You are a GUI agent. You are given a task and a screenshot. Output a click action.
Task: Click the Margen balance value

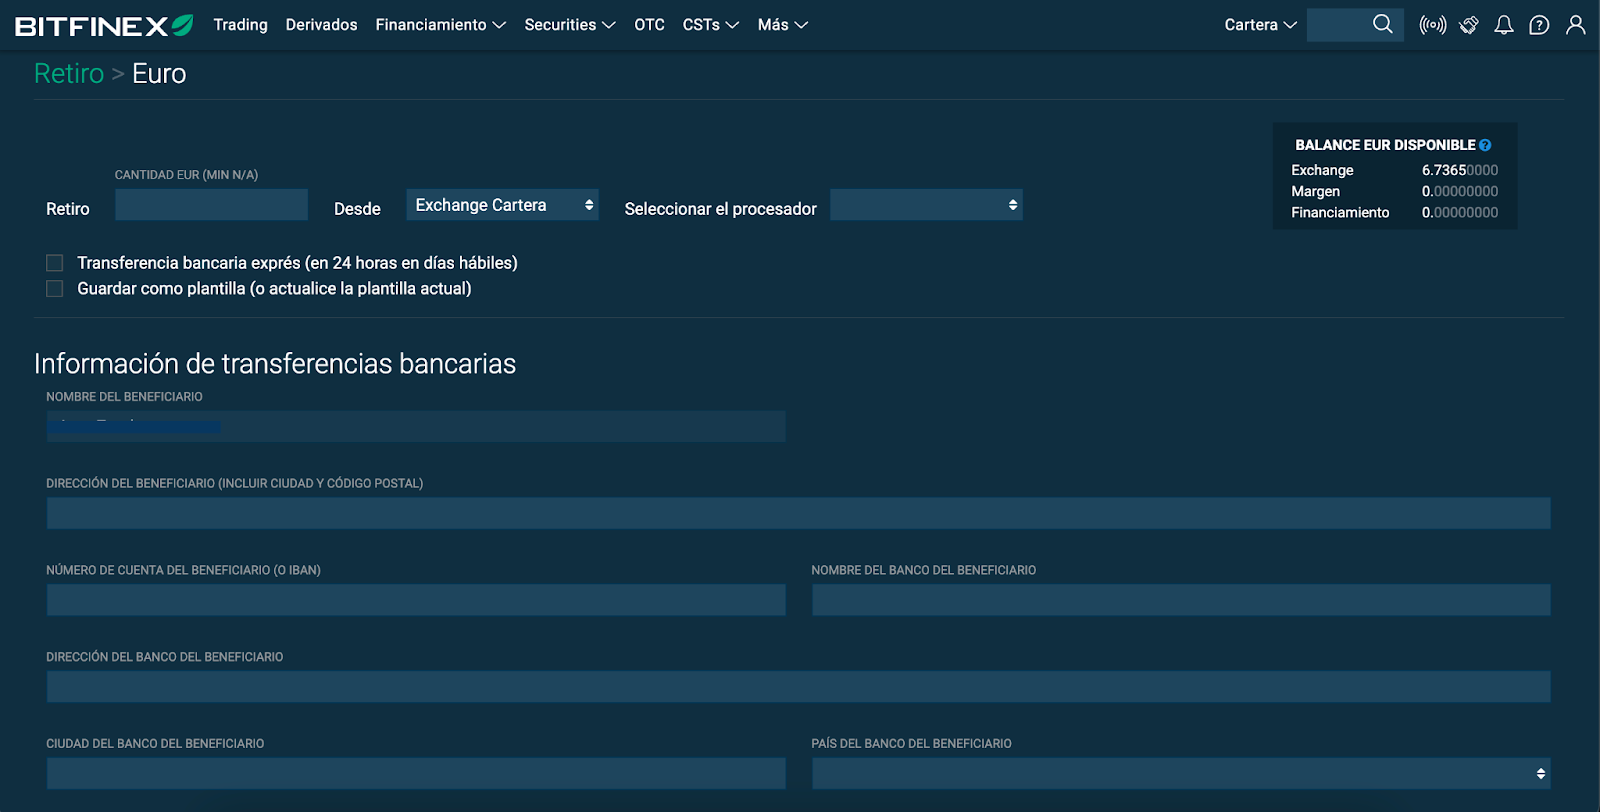pos(1460,191)
